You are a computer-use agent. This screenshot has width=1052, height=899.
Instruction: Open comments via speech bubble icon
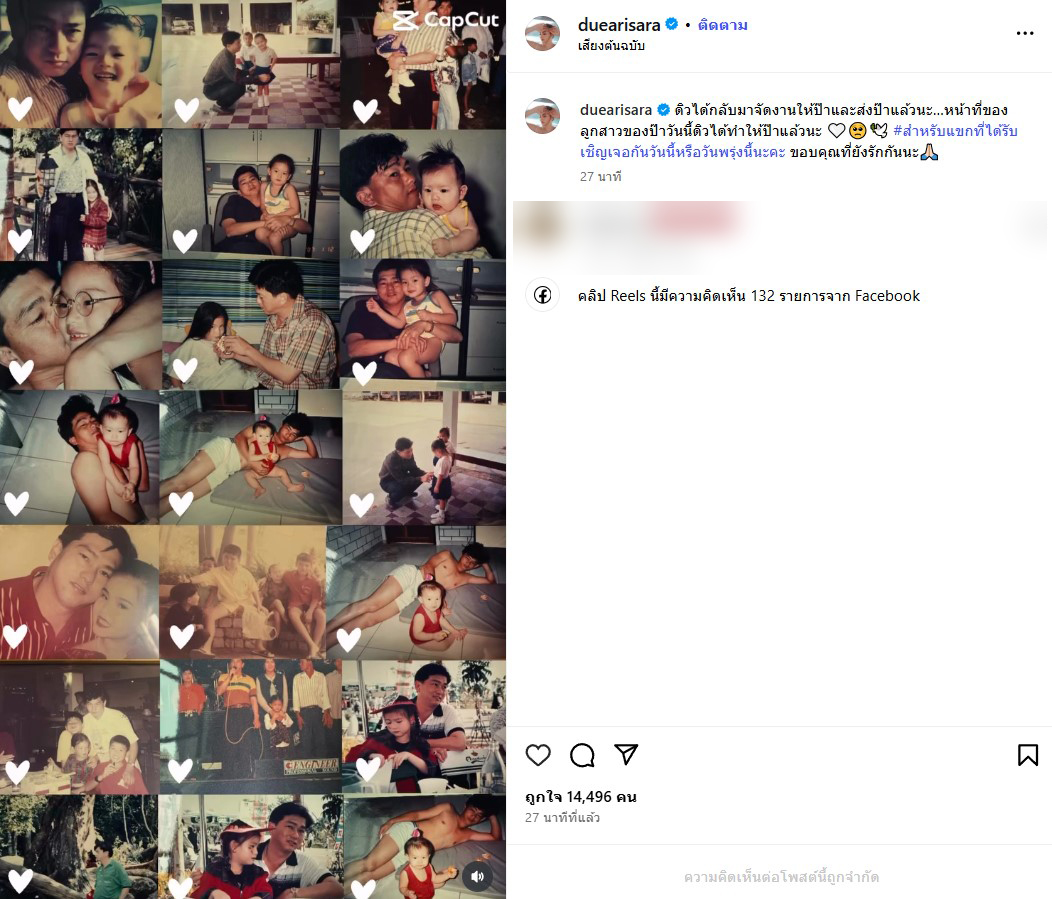(x=582, y=755)
